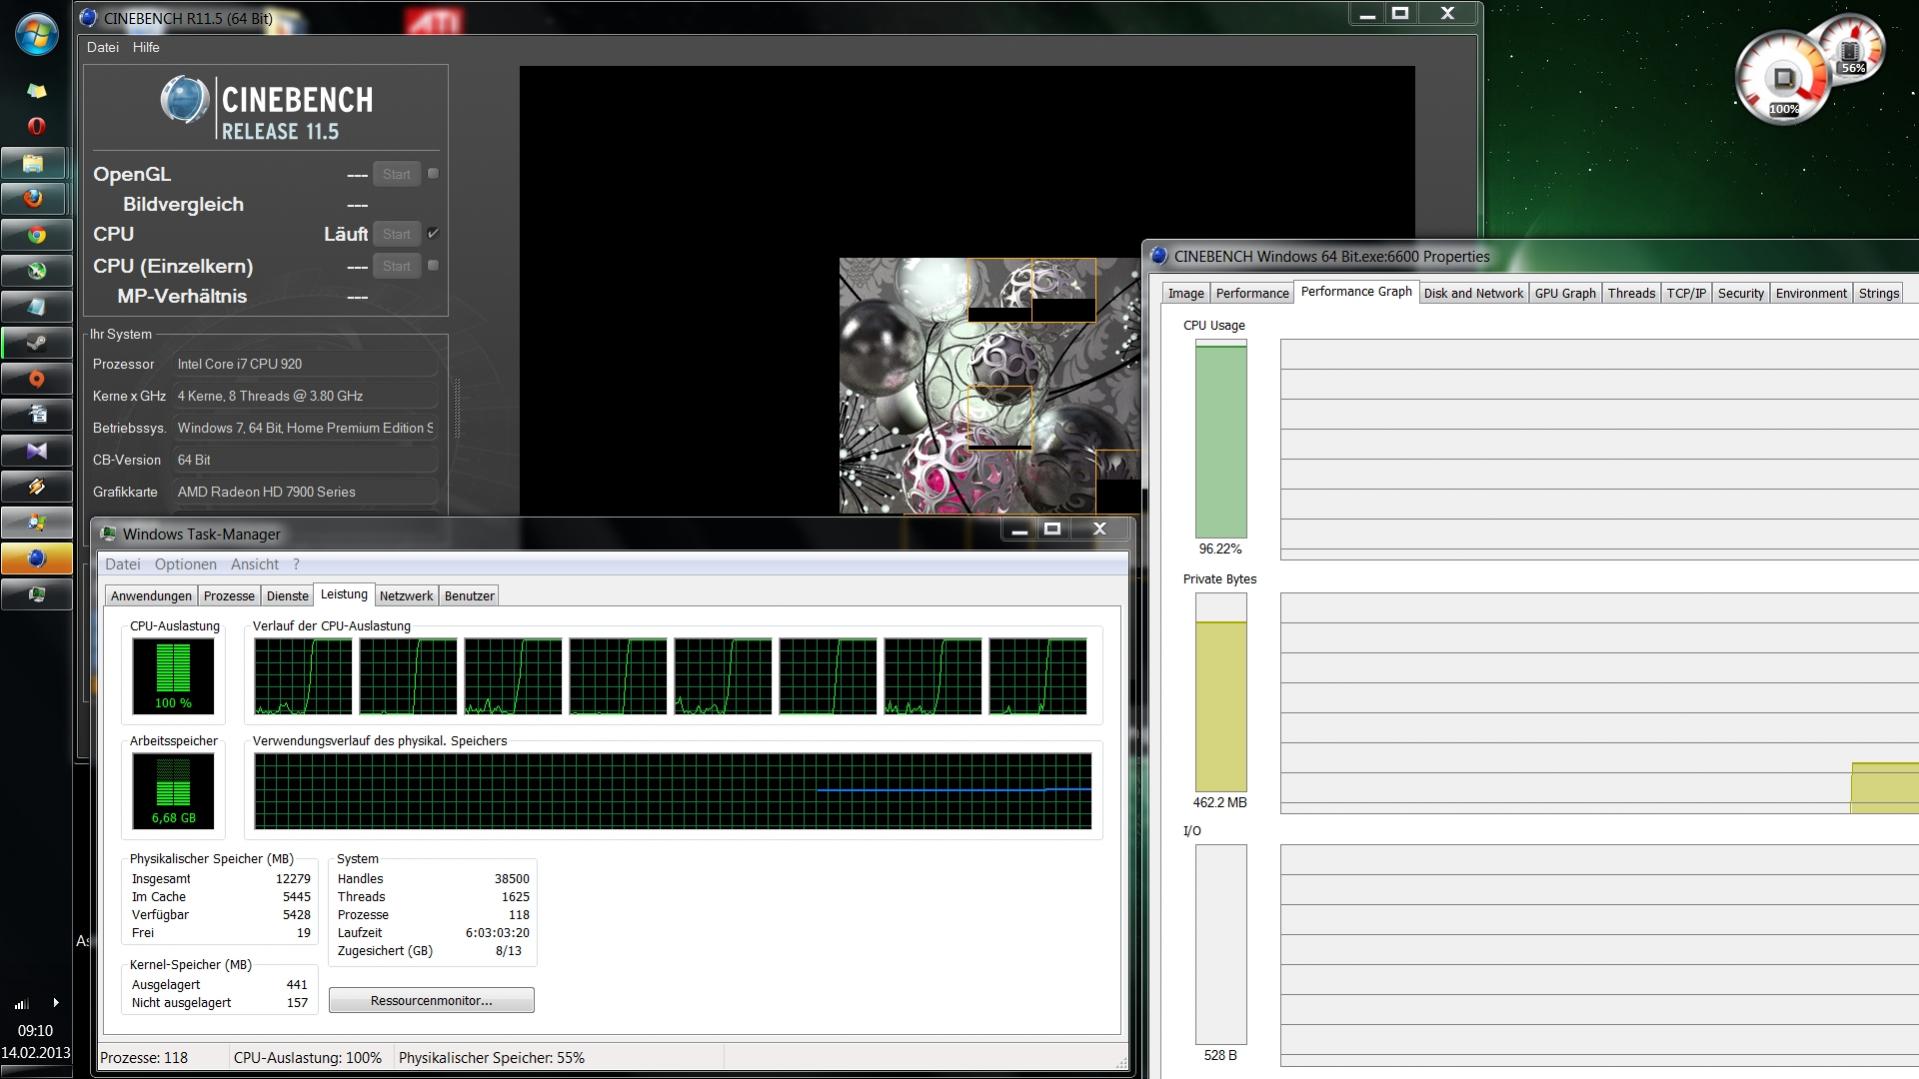Switch to the Anwendungen tab
The height and width of the screenshot is (1079, 1919).
point(151,596)
